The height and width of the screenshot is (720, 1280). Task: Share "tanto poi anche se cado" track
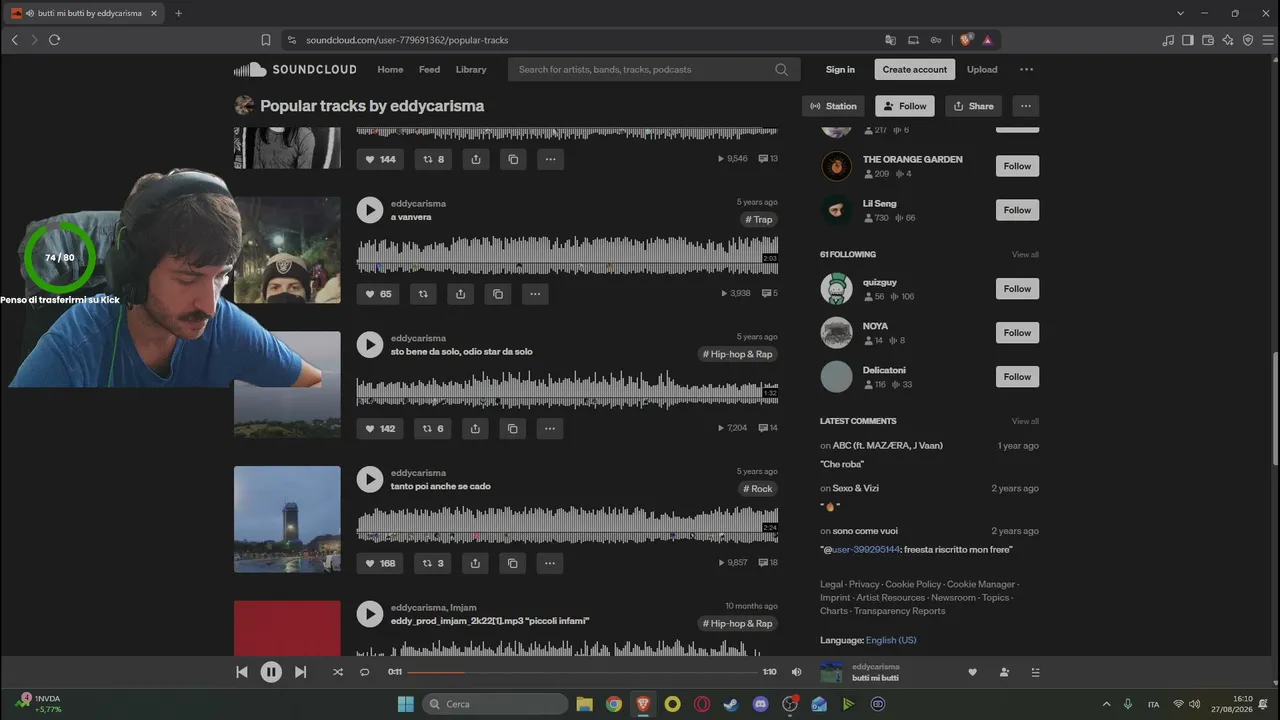pyautogui.click(x=476, y=563)
